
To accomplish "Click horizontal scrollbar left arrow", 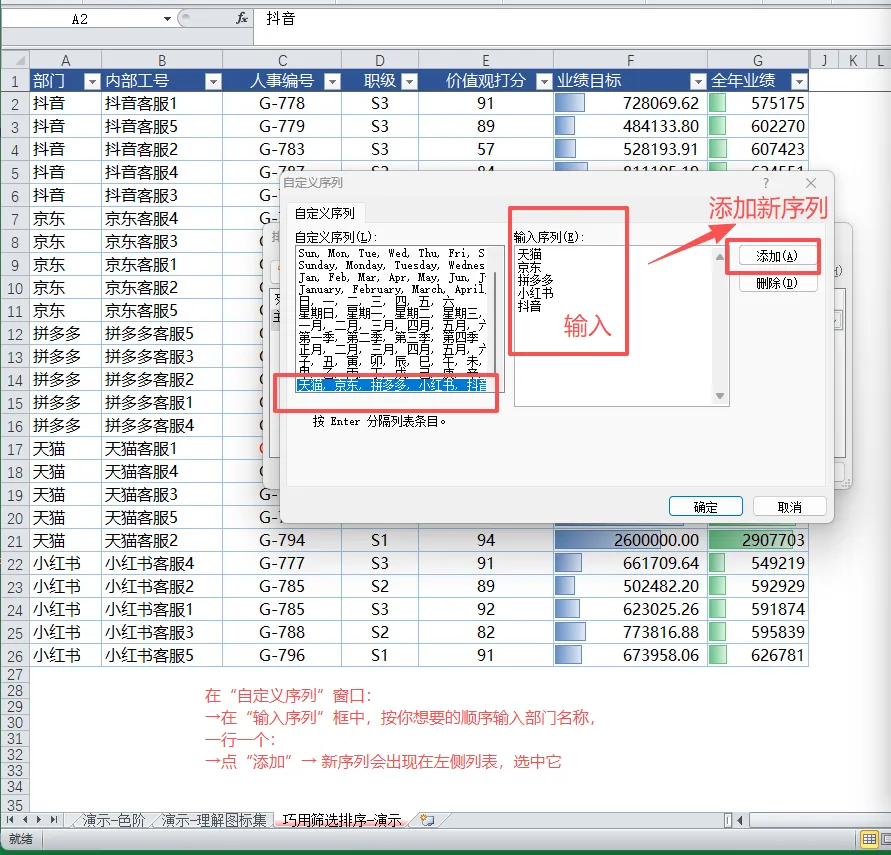I will coord(740,820).
